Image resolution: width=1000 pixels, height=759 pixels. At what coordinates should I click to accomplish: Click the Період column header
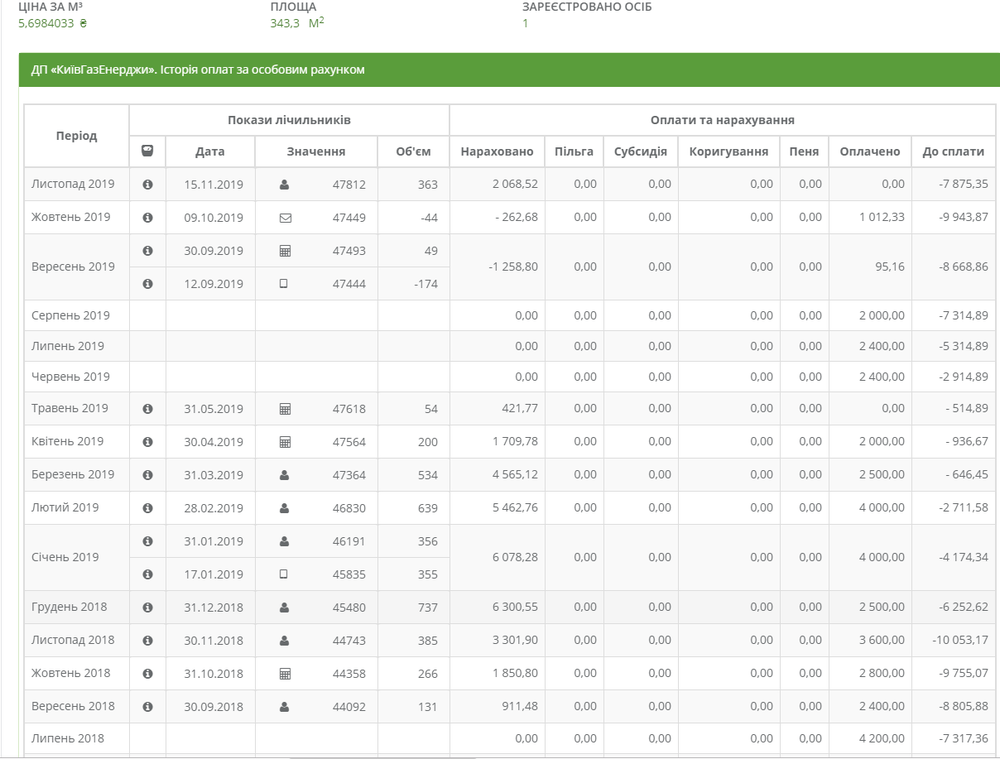[x=77, y=135]
